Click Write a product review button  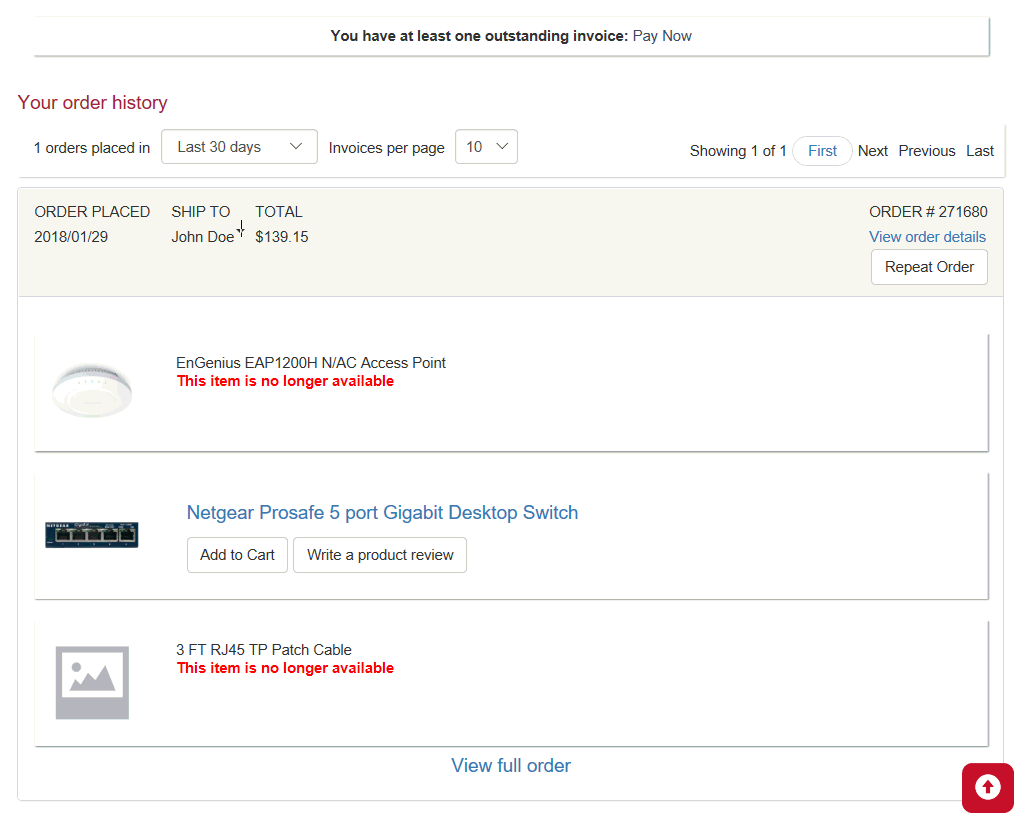(380, 555)
